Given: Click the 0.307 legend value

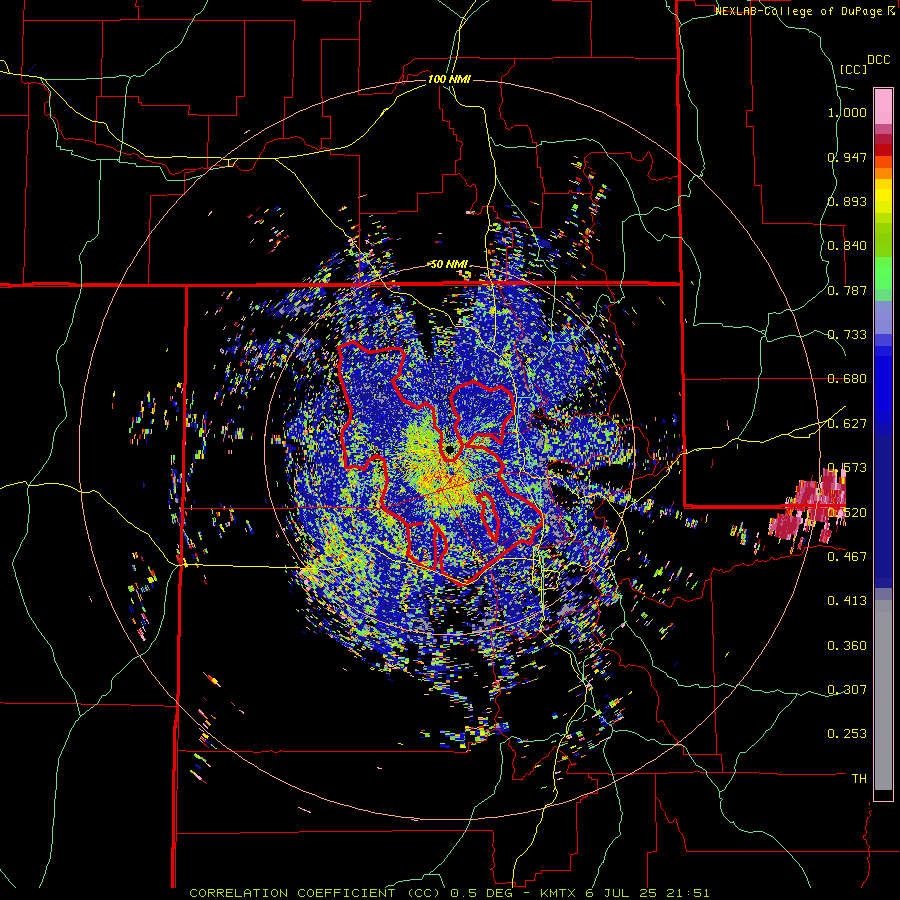Looking at the screenshot, I should (847, 689).
